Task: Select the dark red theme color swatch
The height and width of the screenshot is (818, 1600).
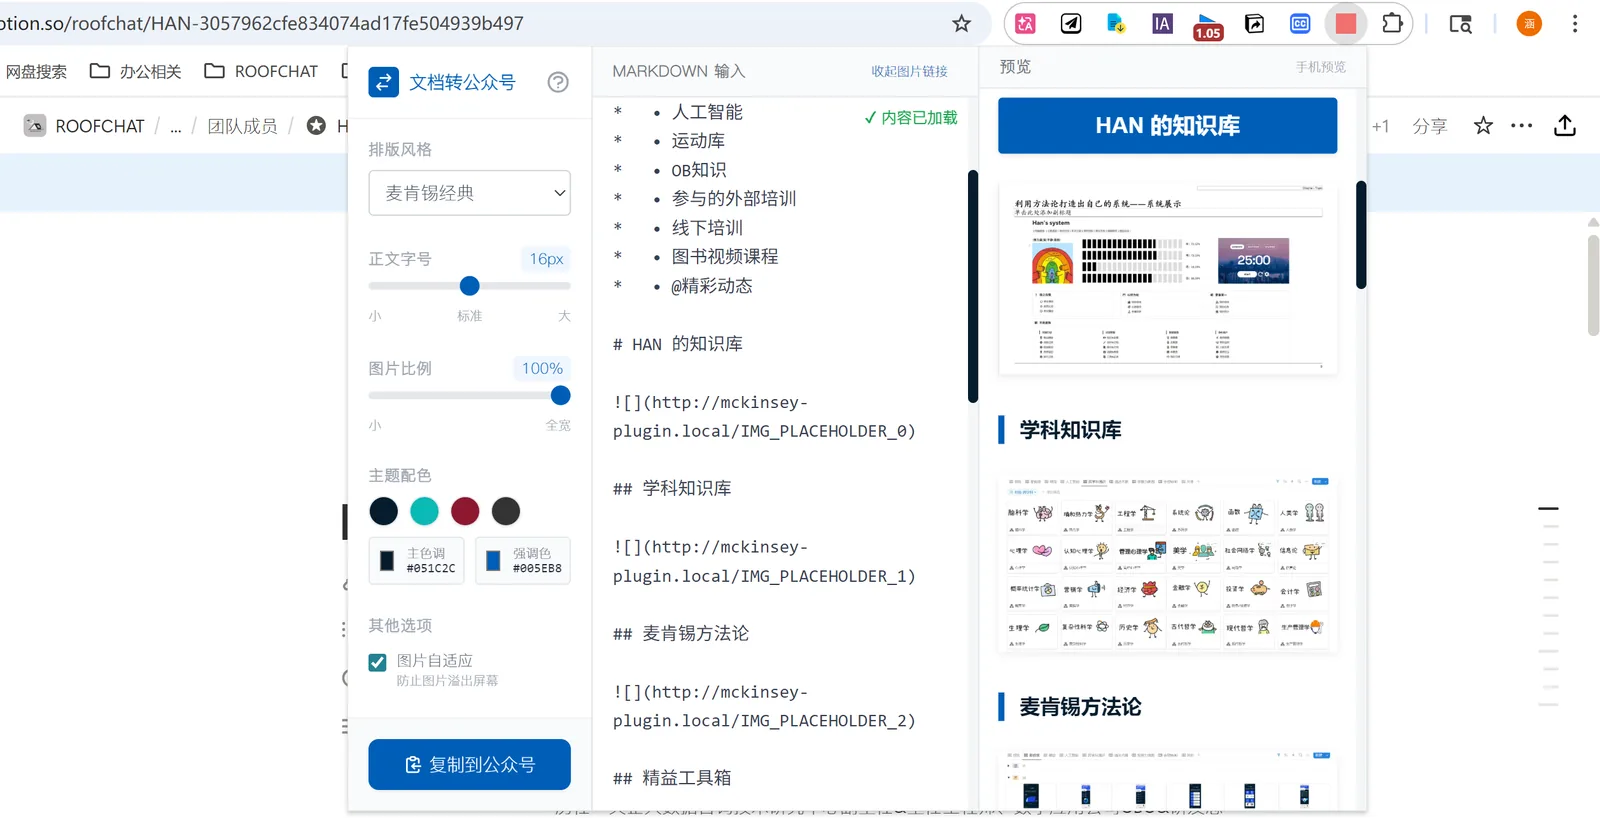Action: coord(465,511)
